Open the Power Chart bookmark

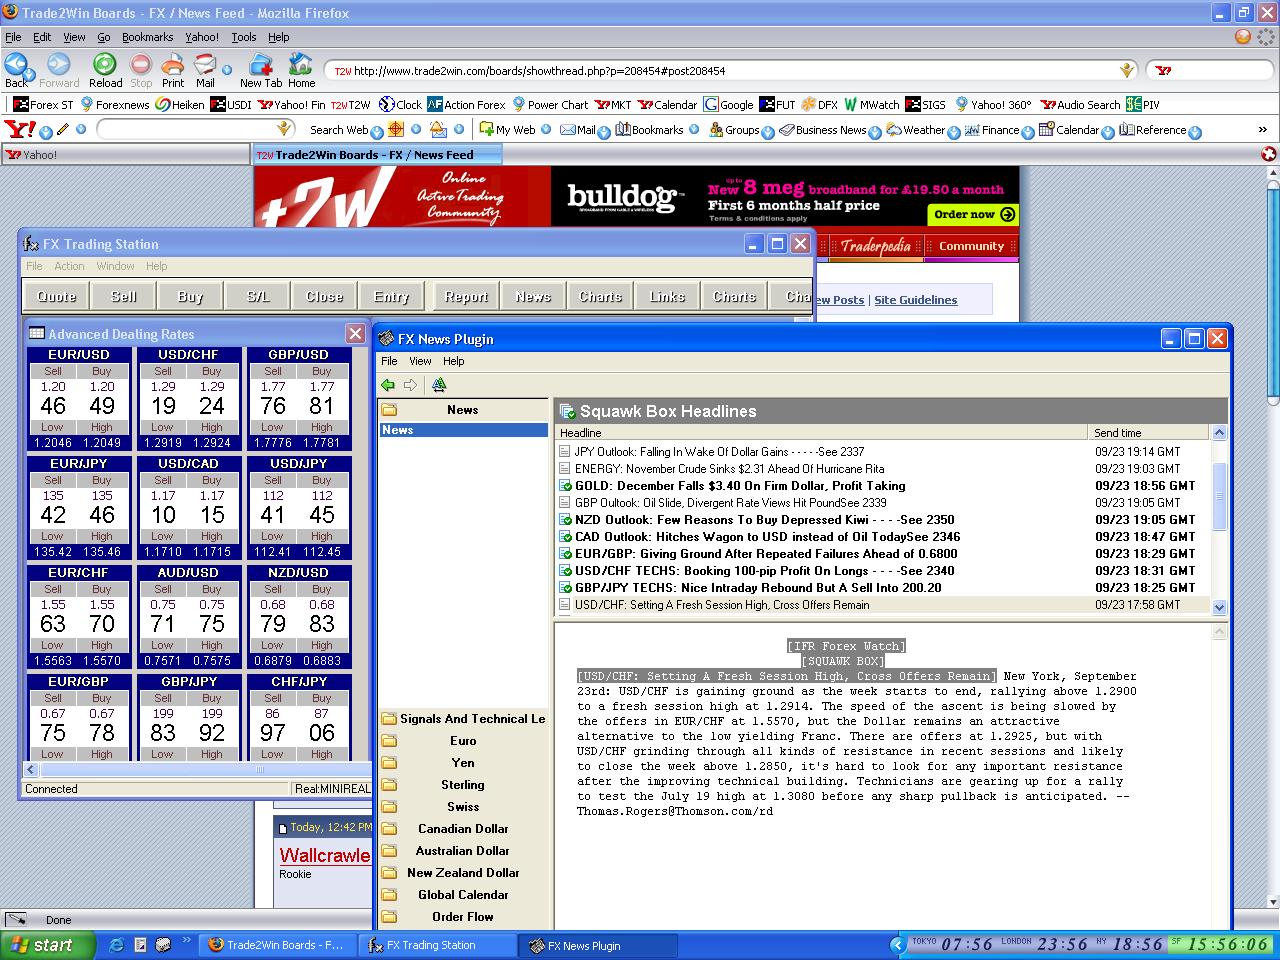coord(550,104)
